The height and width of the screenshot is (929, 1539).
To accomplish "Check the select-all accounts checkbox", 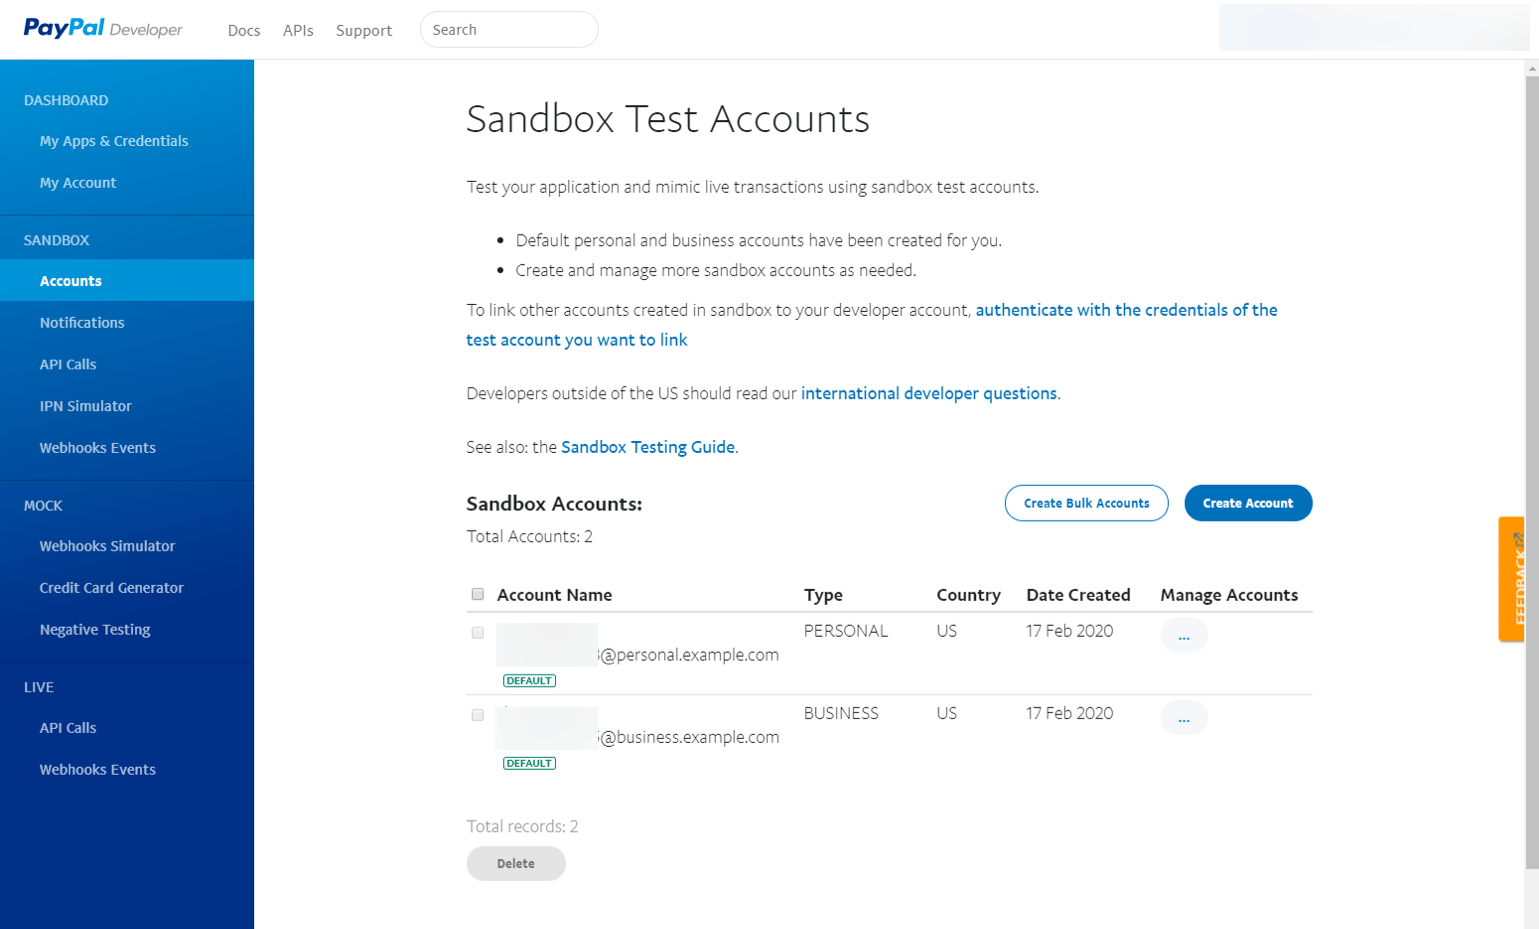I will pos(477,593).
